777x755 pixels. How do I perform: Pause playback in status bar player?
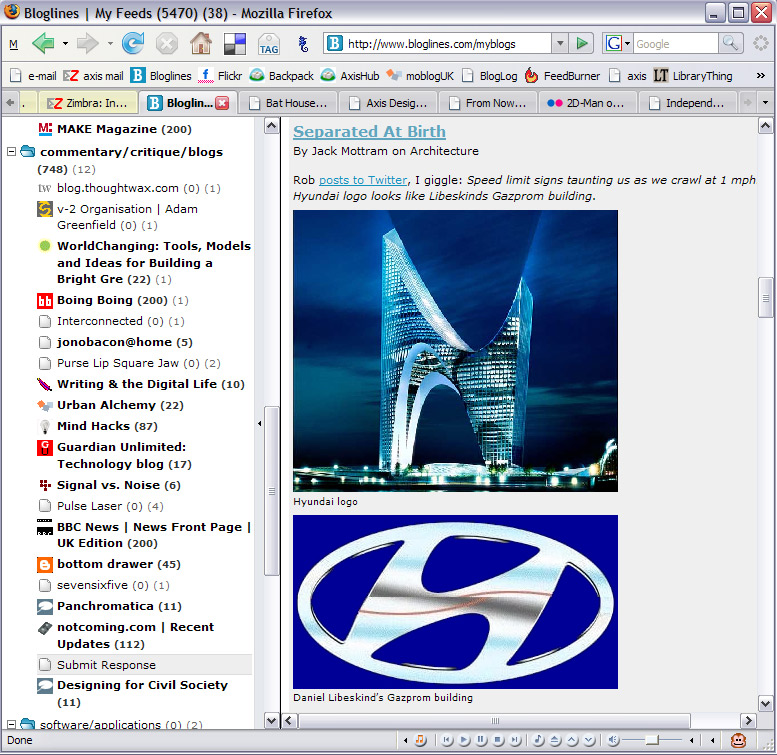coord(481,740)
